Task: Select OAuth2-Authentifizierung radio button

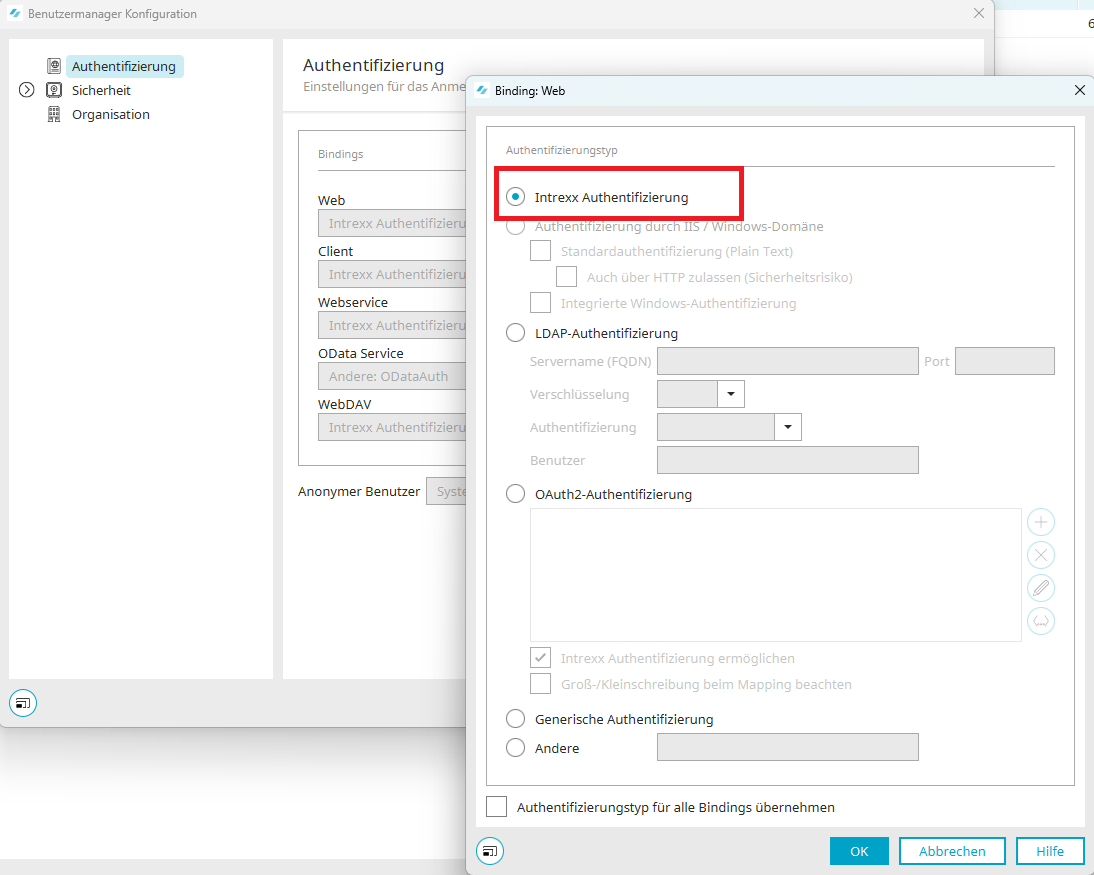Action: 516,494
